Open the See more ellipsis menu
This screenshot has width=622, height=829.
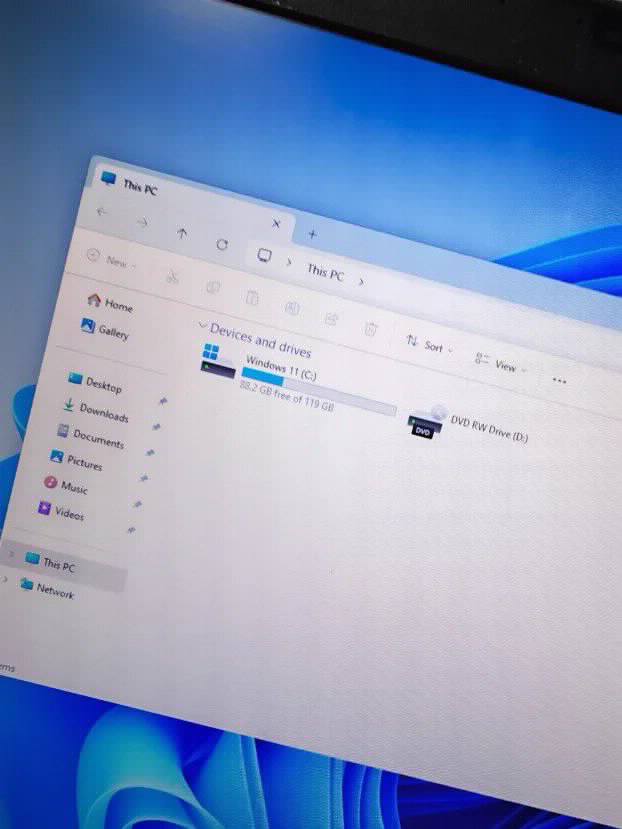559,380
